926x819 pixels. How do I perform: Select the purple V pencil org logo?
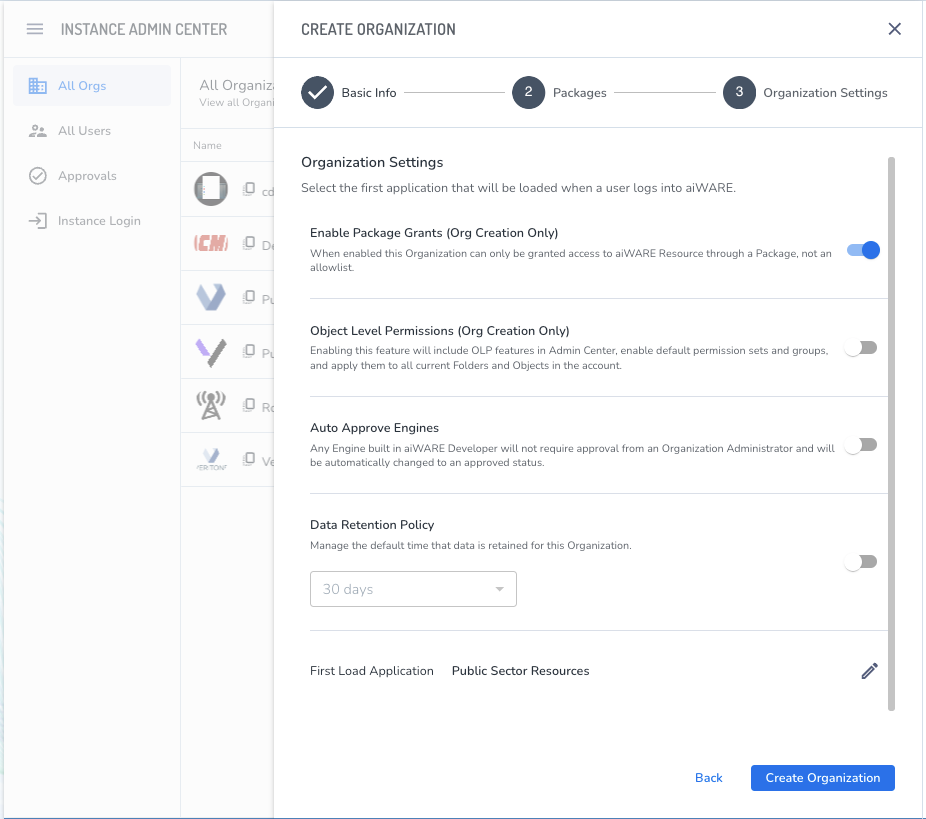tap(211, 352)
